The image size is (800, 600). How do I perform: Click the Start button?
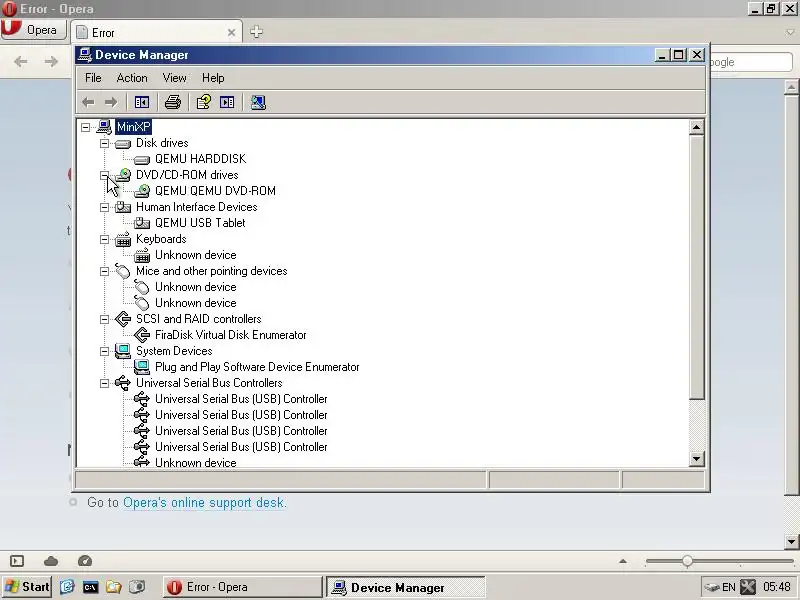tap(27, 587)
